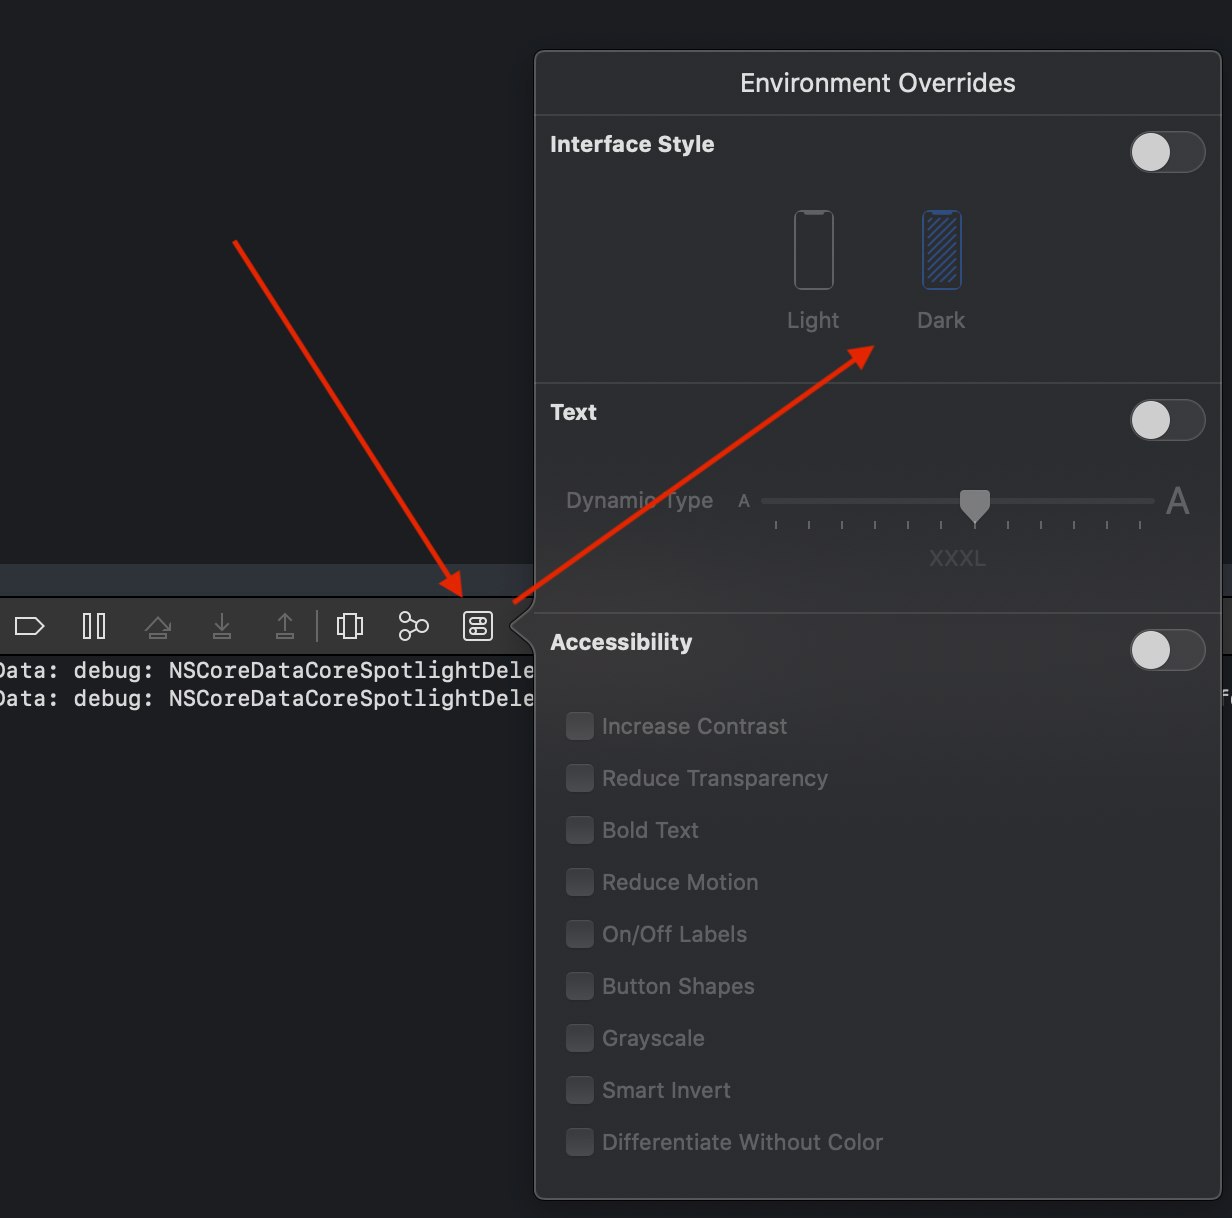Open Environment Overrides toolbar icon
The image size is (1232, 1218).
click(x=478, y=626)
